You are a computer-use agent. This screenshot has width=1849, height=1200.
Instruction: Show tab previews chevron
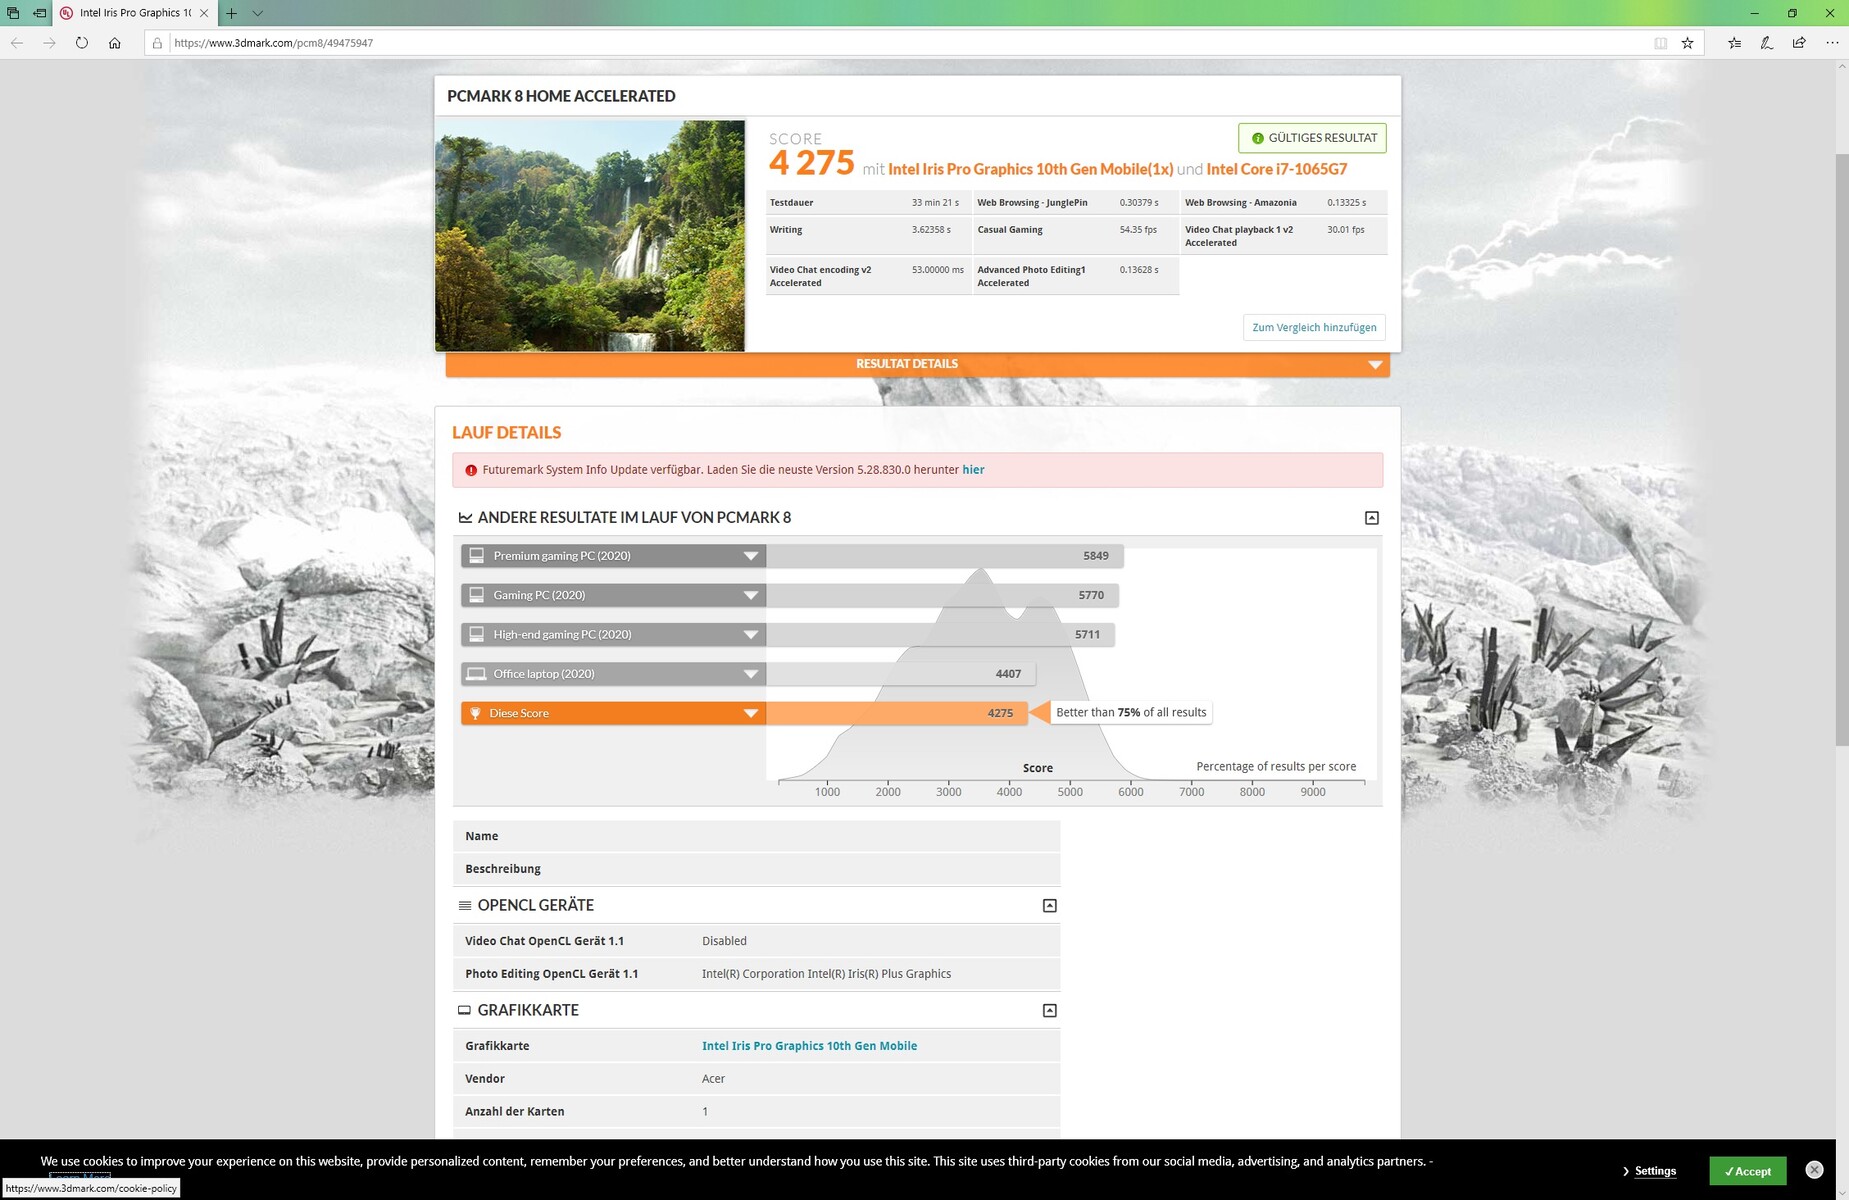[x=257, y=13]
